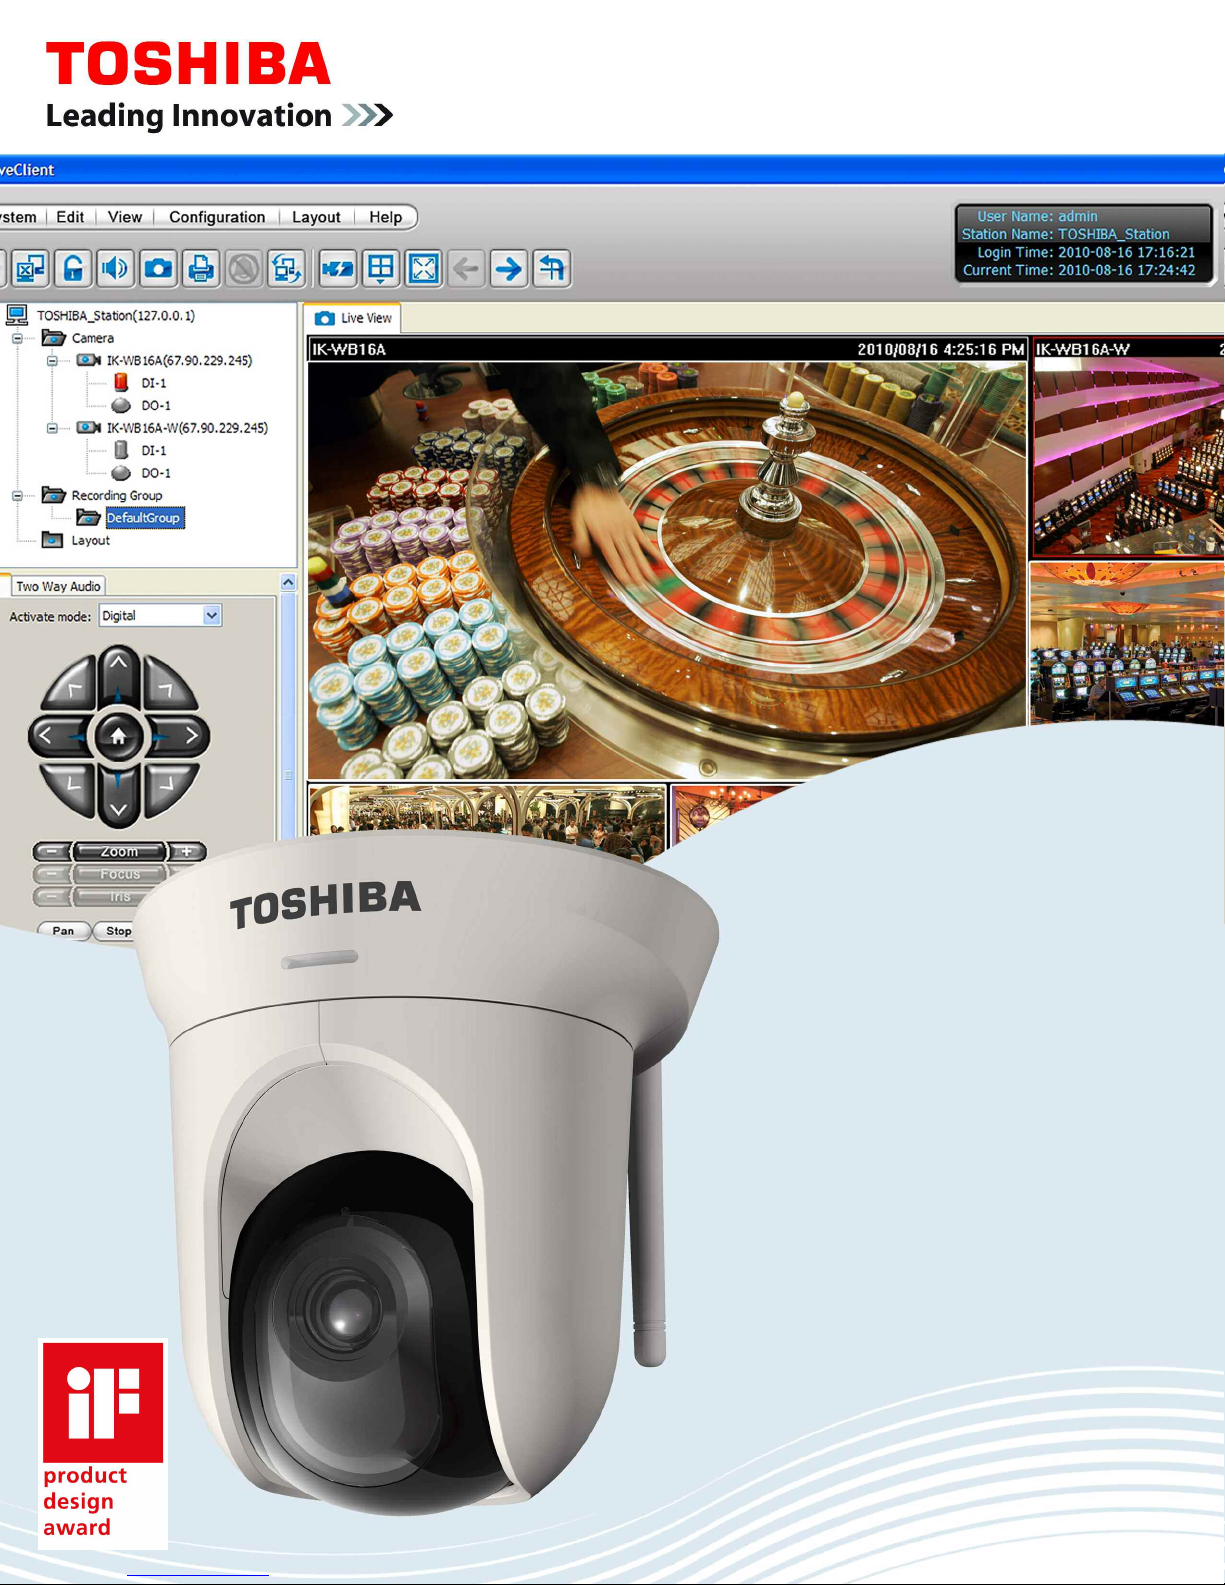Click the TOSHIBA_Station computer icon
1225x1585 pixels.
[x=17, y=315]
